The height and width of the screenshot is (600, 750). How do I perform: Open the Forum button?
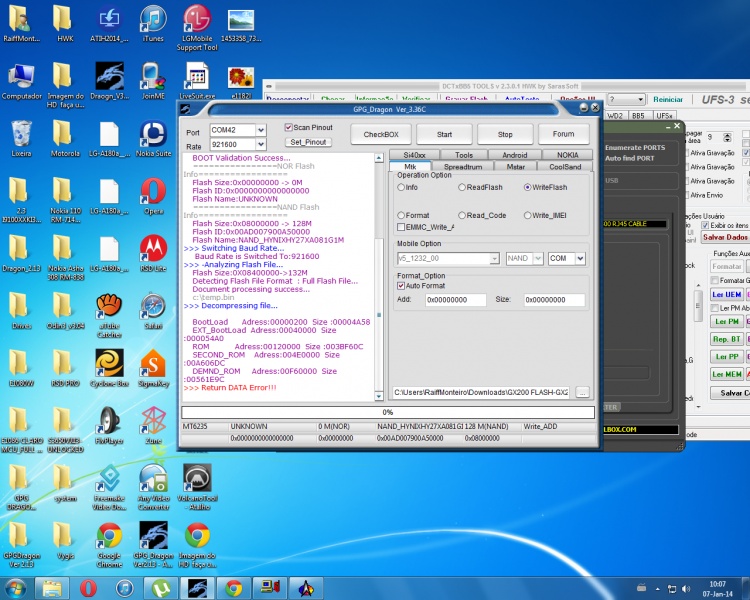[563, 134]
